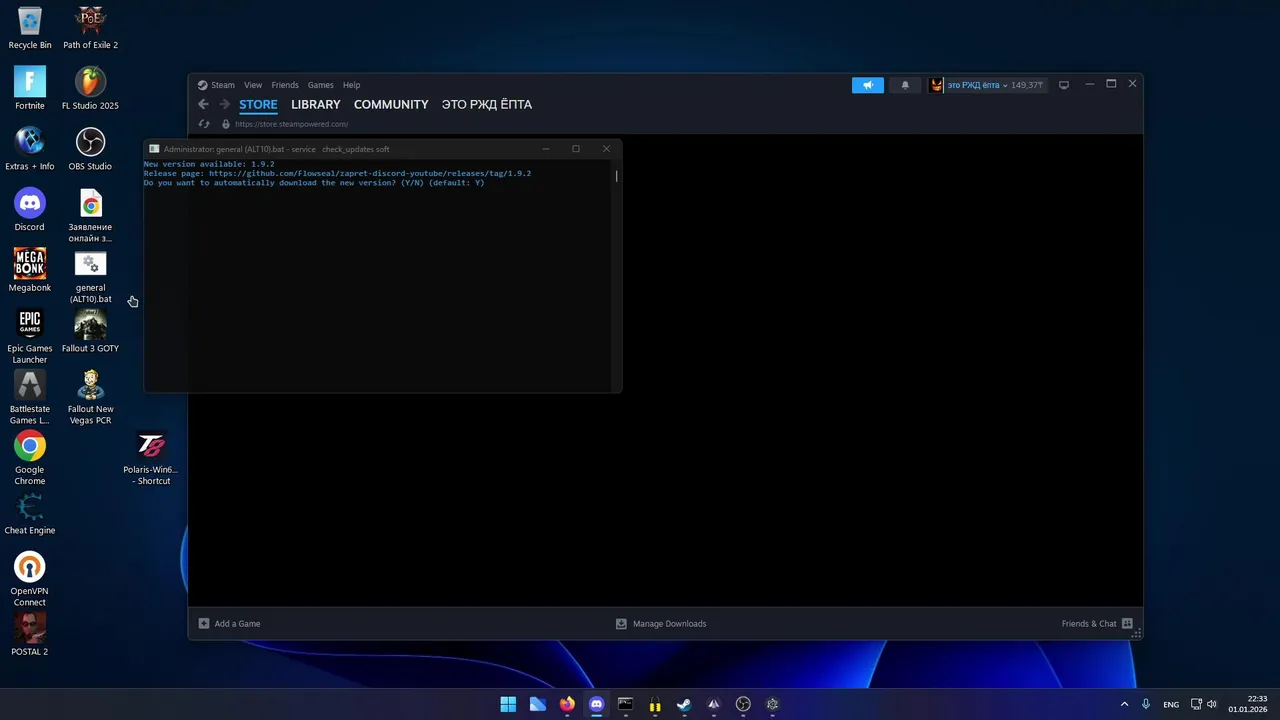The height and width of the screenshot is (720, 1280).
Task: Switch to the COMMUNITY tab in Steam
Action: 391,104
